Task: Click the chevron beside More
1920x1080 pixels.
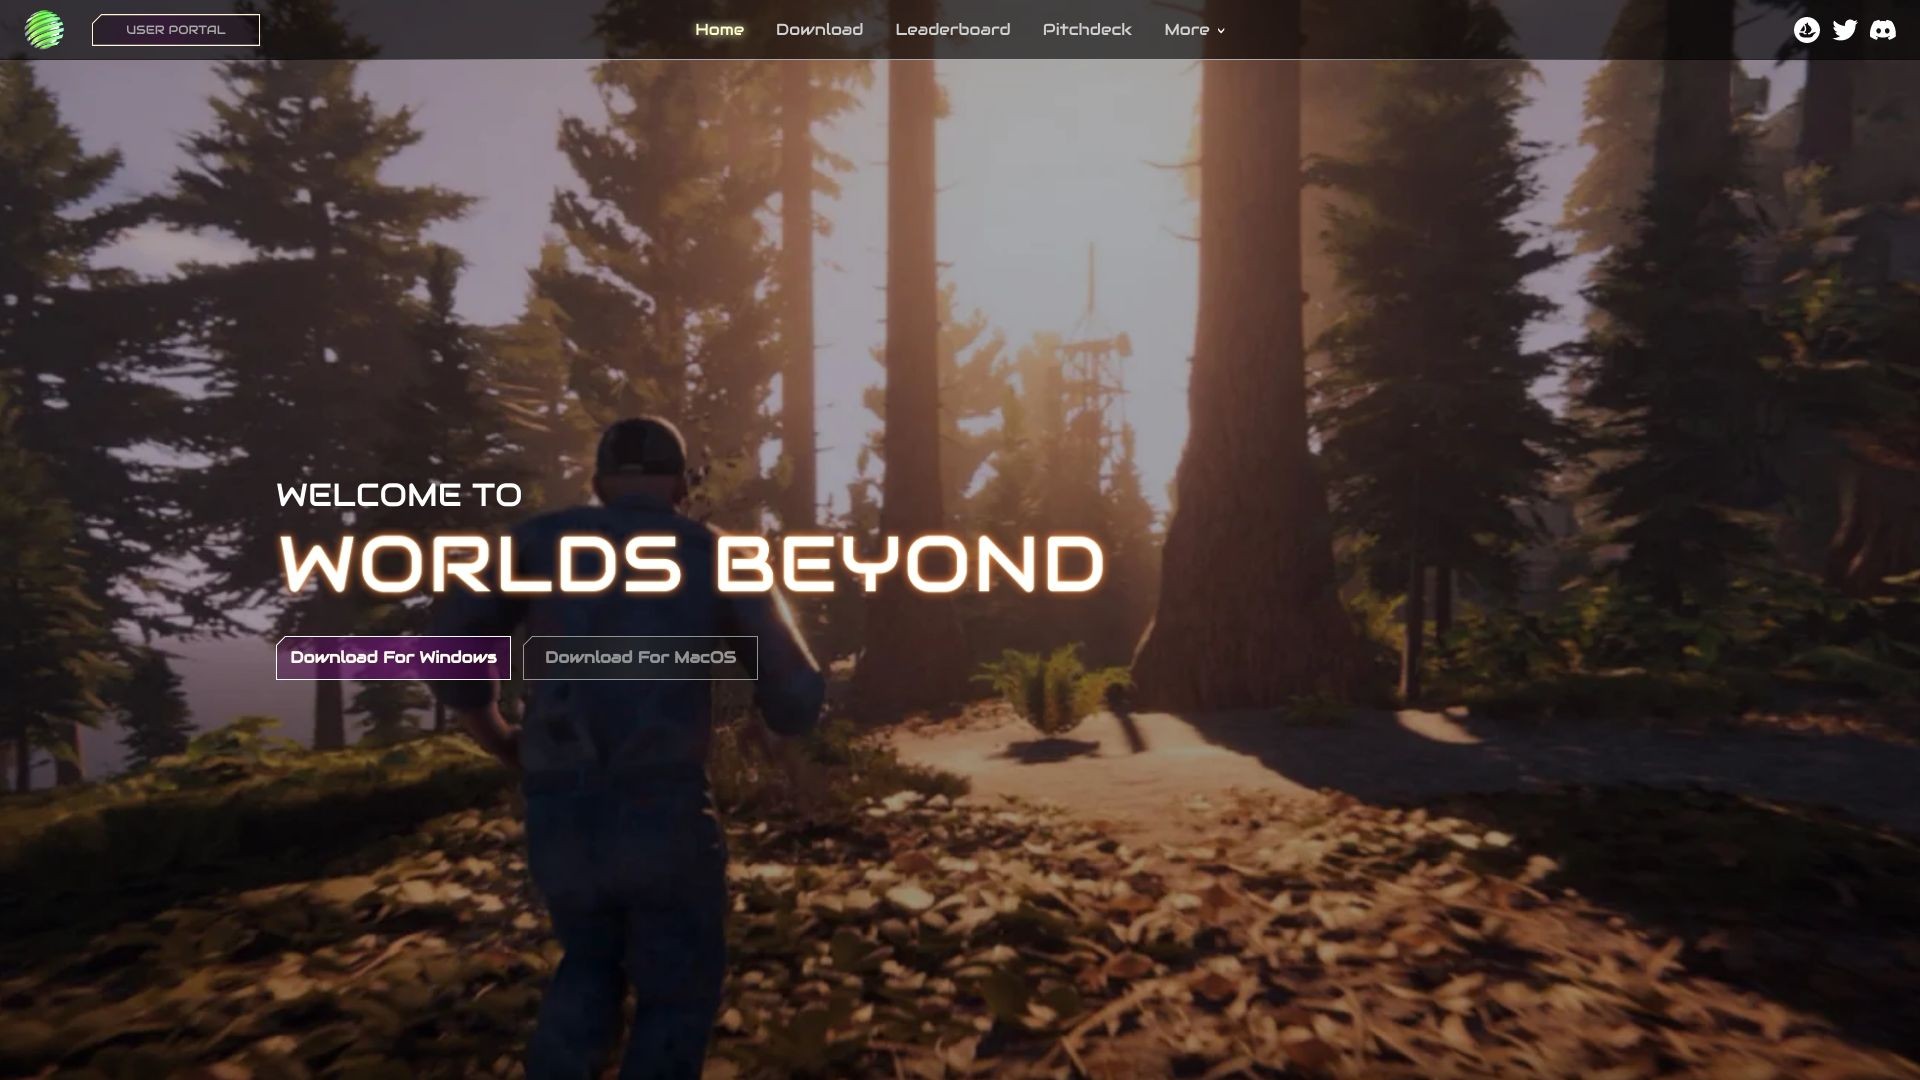Action: click(1220, 31)
